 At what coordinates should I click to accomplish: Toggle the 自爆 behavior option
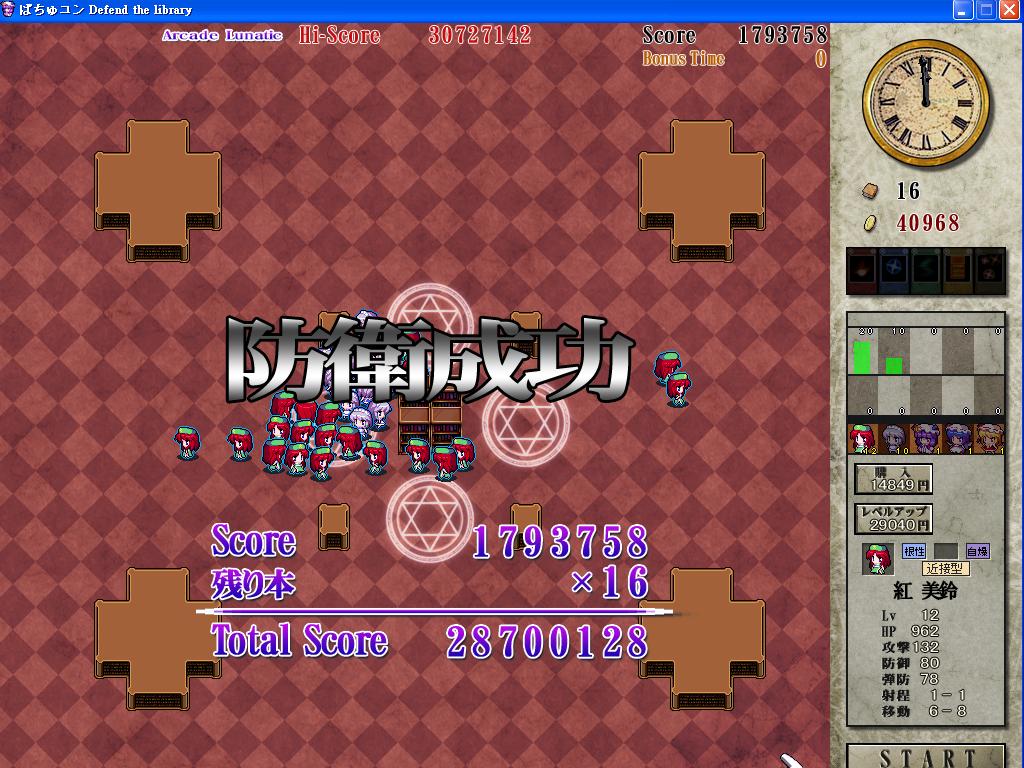pyautogui.click(x=978, y=552)
